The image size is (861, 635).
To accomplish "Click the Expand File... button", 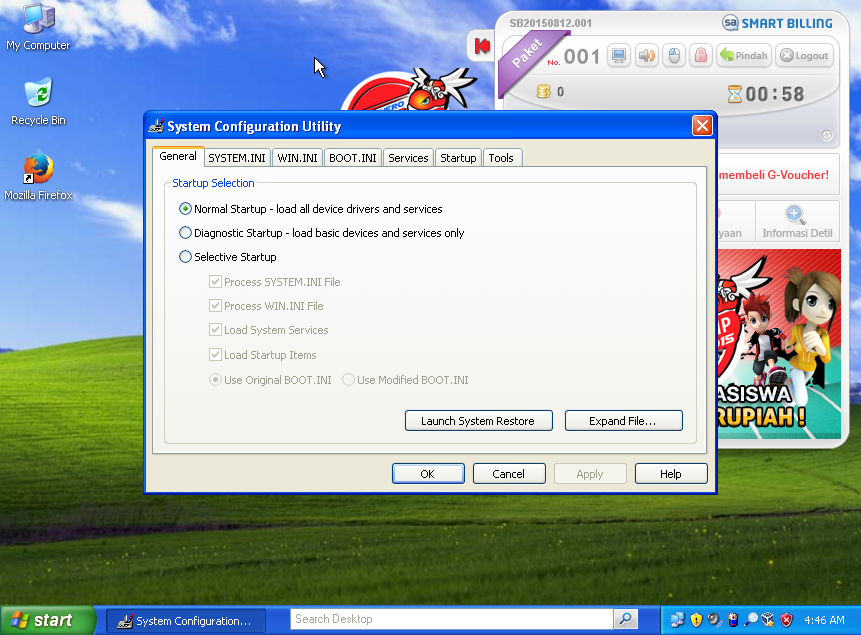I will click(623, 421).
